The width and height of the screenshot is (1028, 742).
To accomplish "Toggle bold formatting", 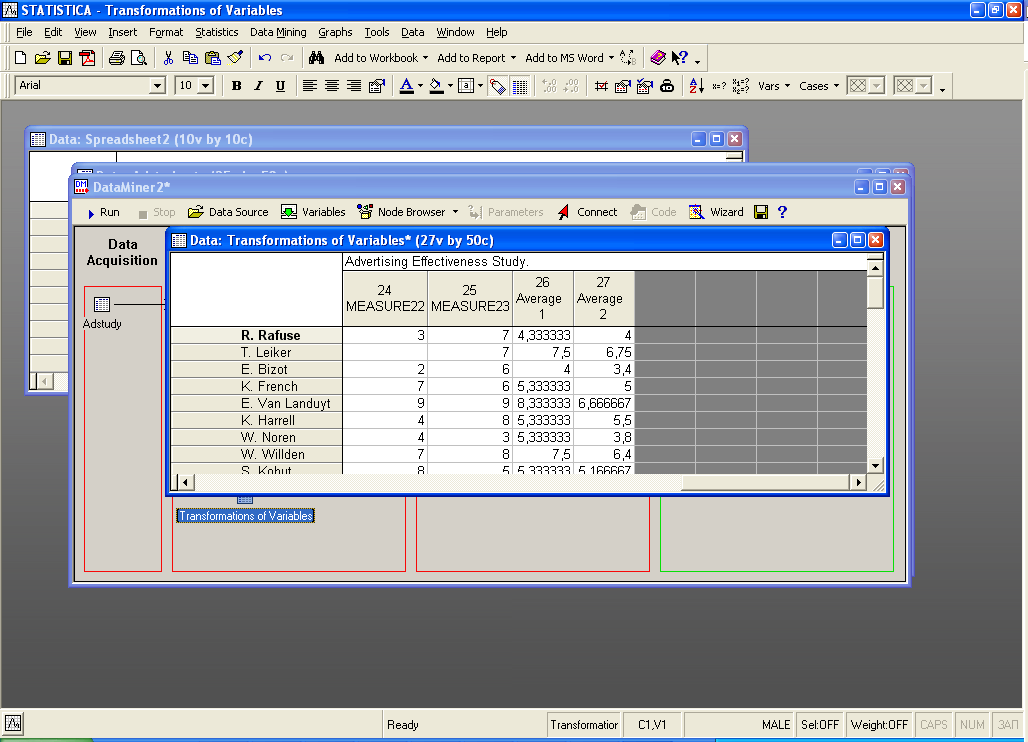I will pos(236,86).
